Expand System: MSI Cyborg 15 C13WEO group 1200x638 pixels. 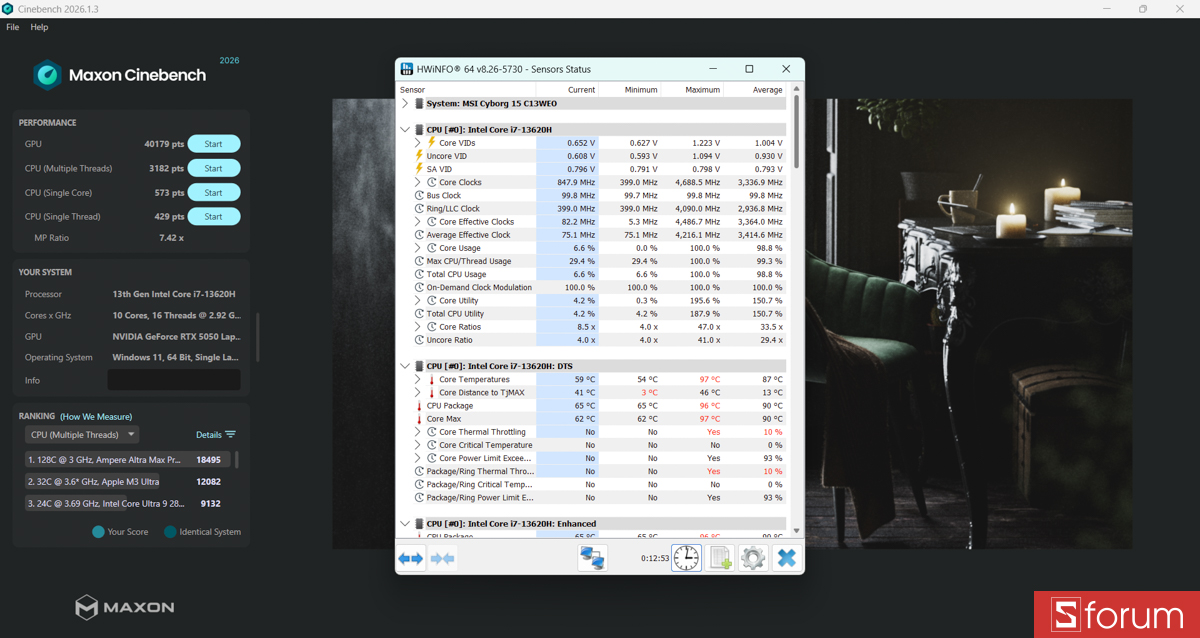coord(405,103)
